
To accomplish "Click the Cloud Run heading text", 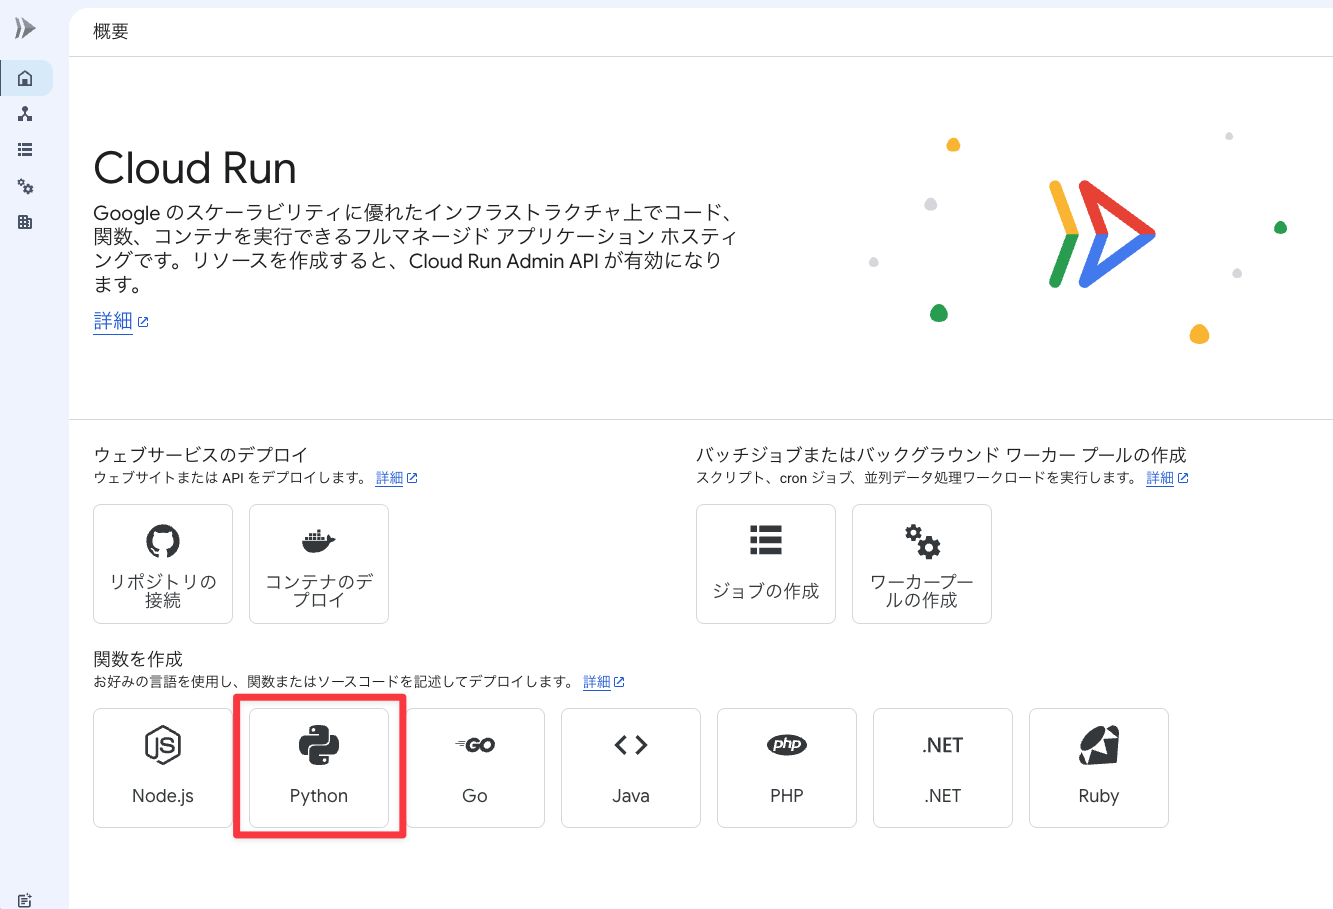I will (195, 168).
